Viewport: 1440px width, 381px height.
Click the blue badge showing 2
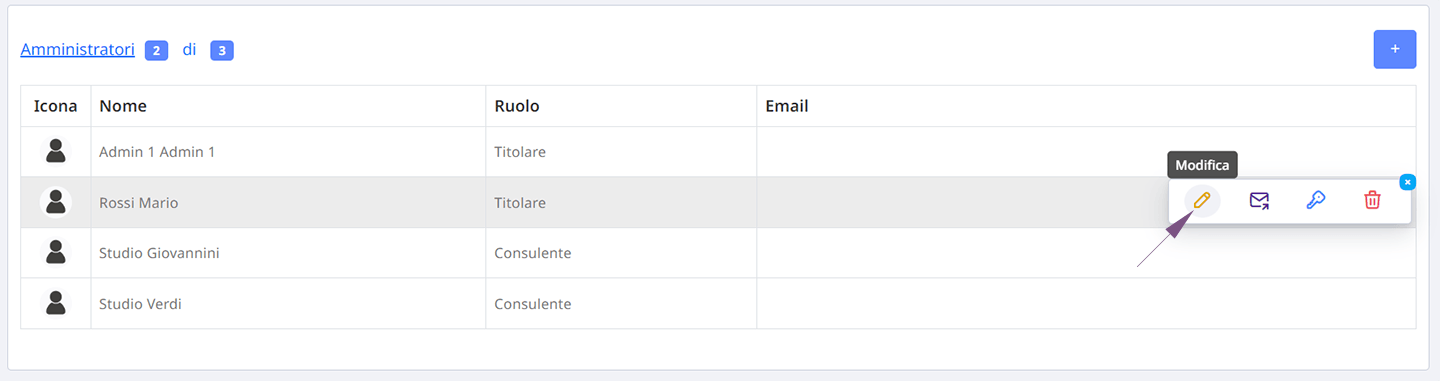coord(156,50)
